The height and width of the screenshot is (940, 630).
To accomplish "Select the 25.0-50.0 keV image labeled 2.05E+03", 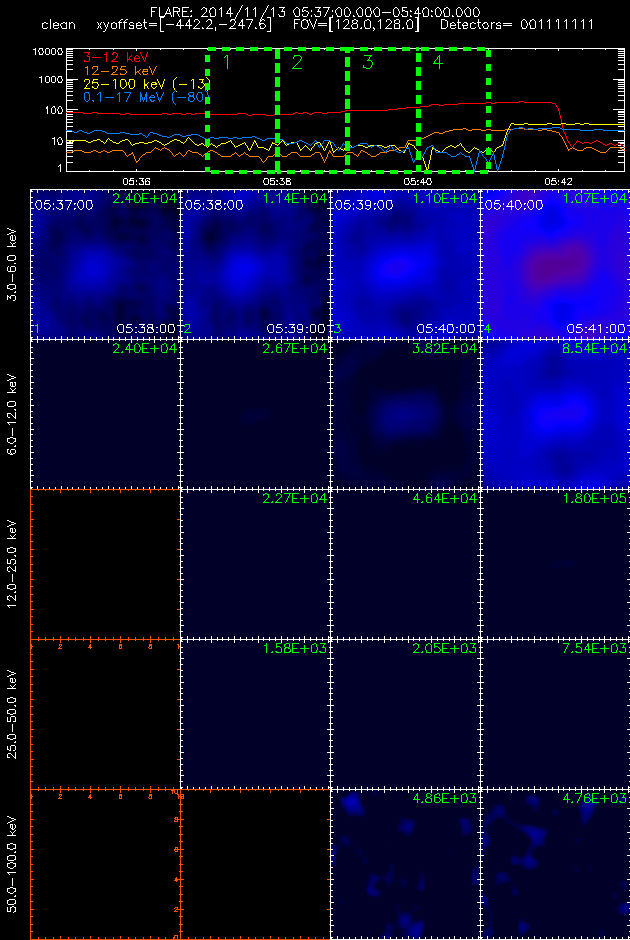I will [x=405, y=713].
